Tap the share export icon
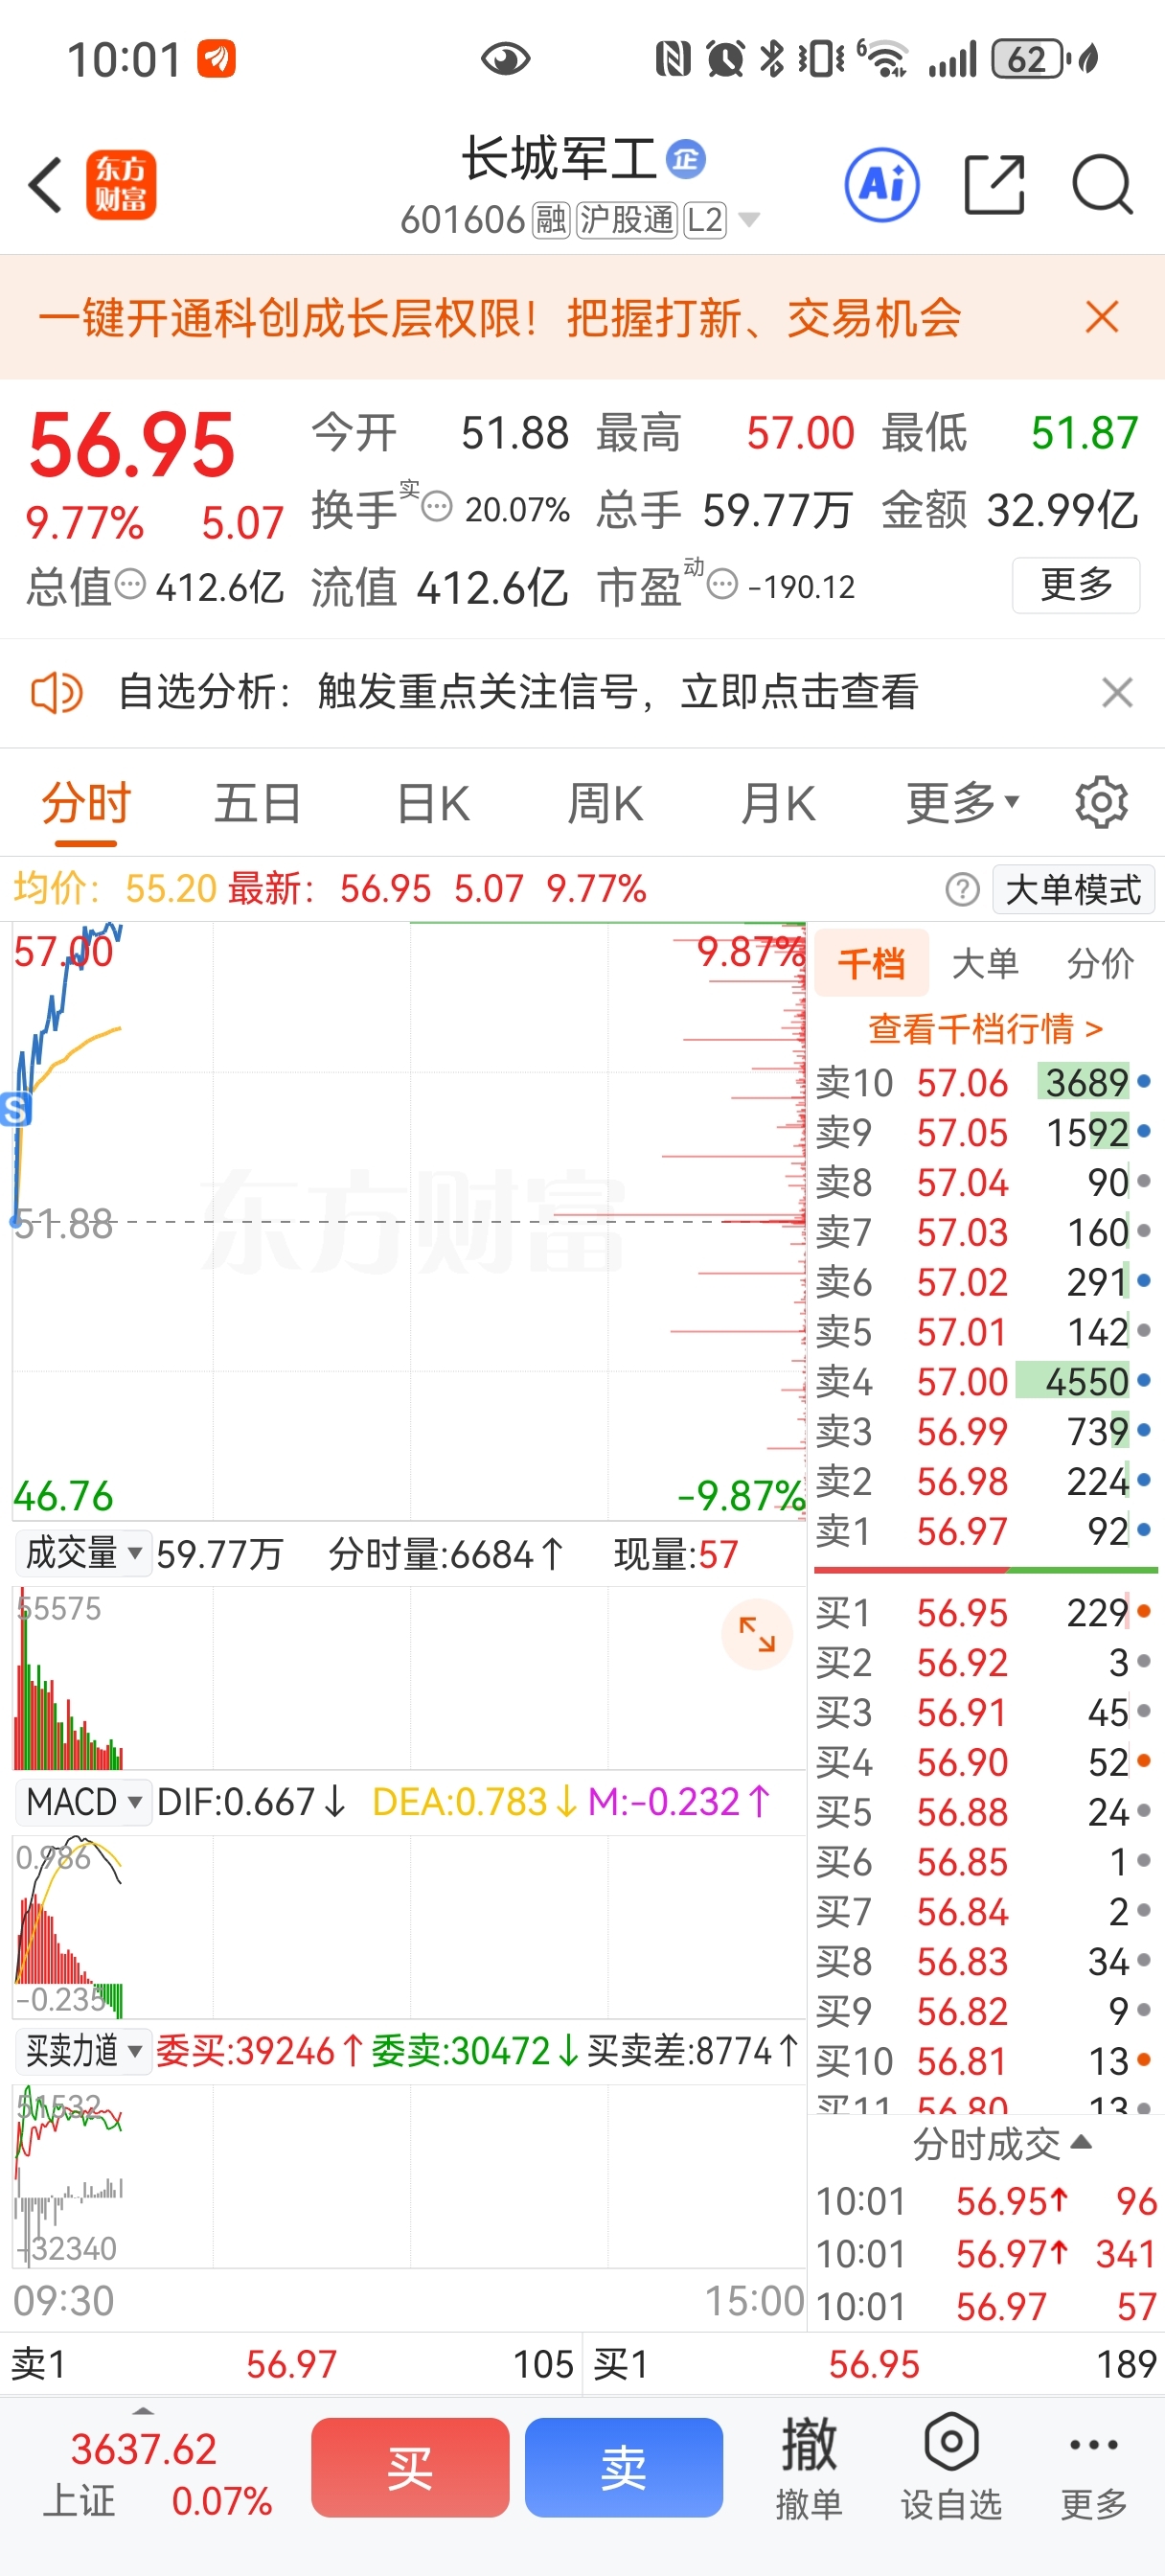Viewport: 1165px width, 2576px height. 995,185
